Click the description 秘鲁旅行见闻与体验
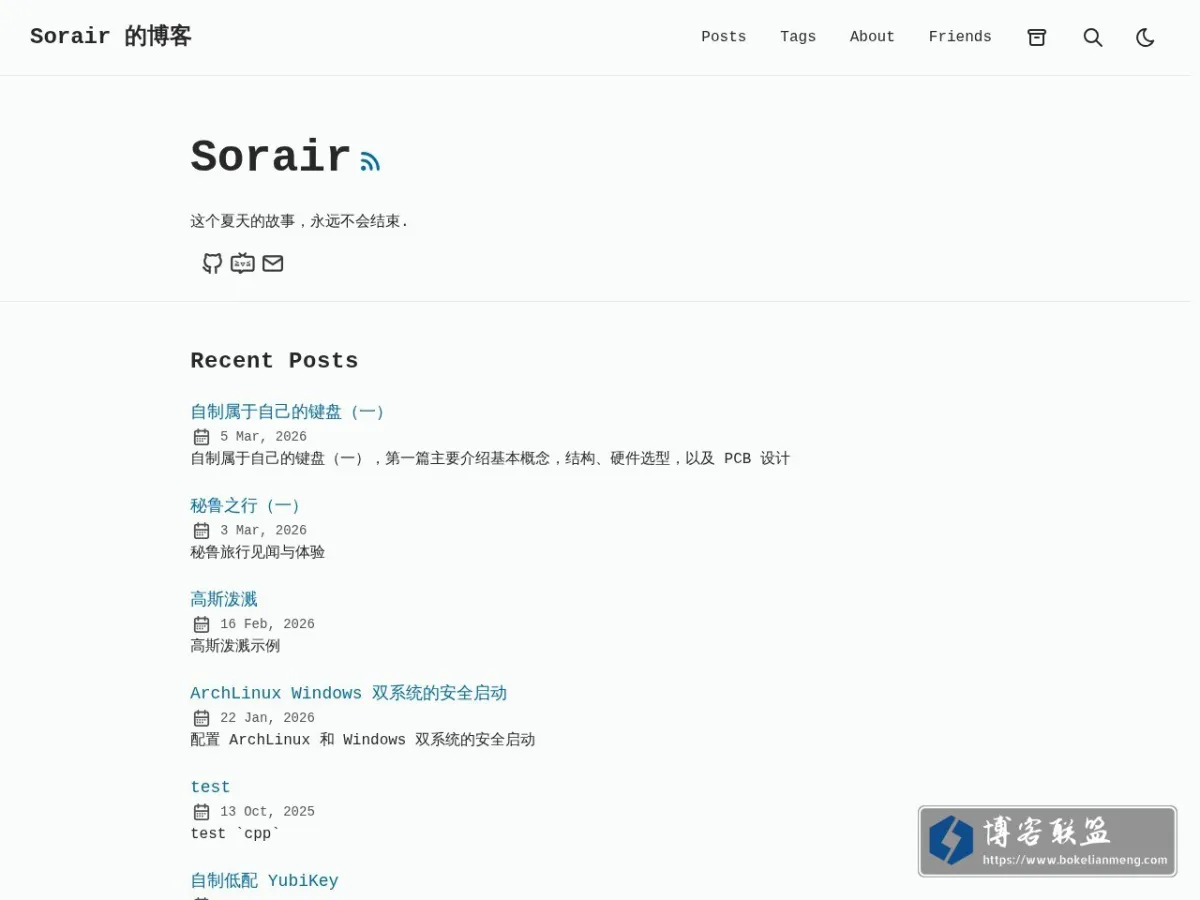Image resolution: width=1200 pixels, height=900 pixels. pos(258,552)
